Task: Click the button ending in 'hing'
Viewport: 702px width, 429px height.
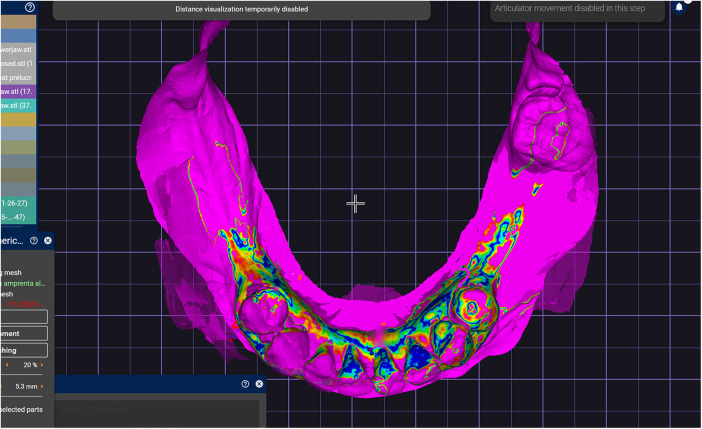Action: tap(24, 350)
